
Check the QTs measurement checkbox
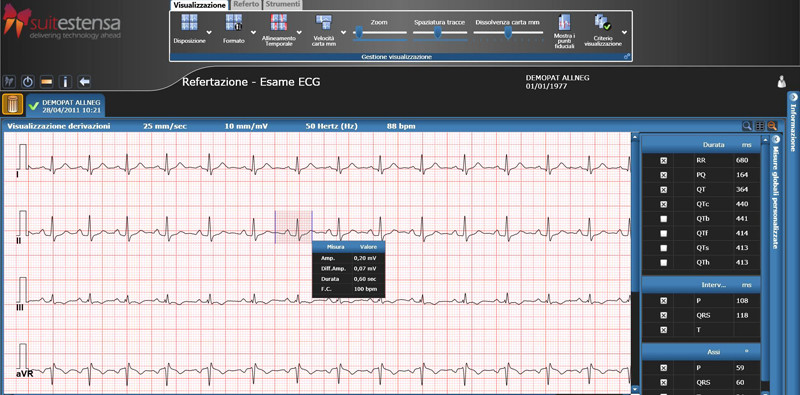click(x=663, y=248)
